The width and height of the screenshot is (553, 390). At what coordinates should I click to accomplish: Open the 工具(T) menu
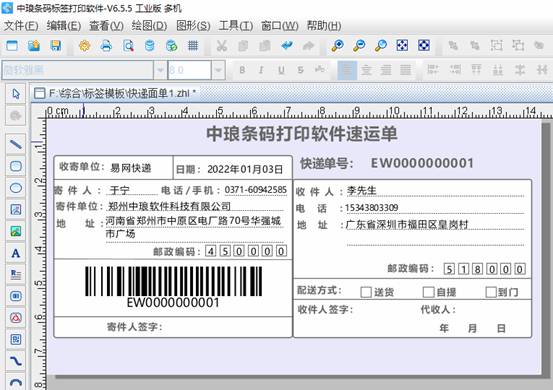tap(236, 26)
